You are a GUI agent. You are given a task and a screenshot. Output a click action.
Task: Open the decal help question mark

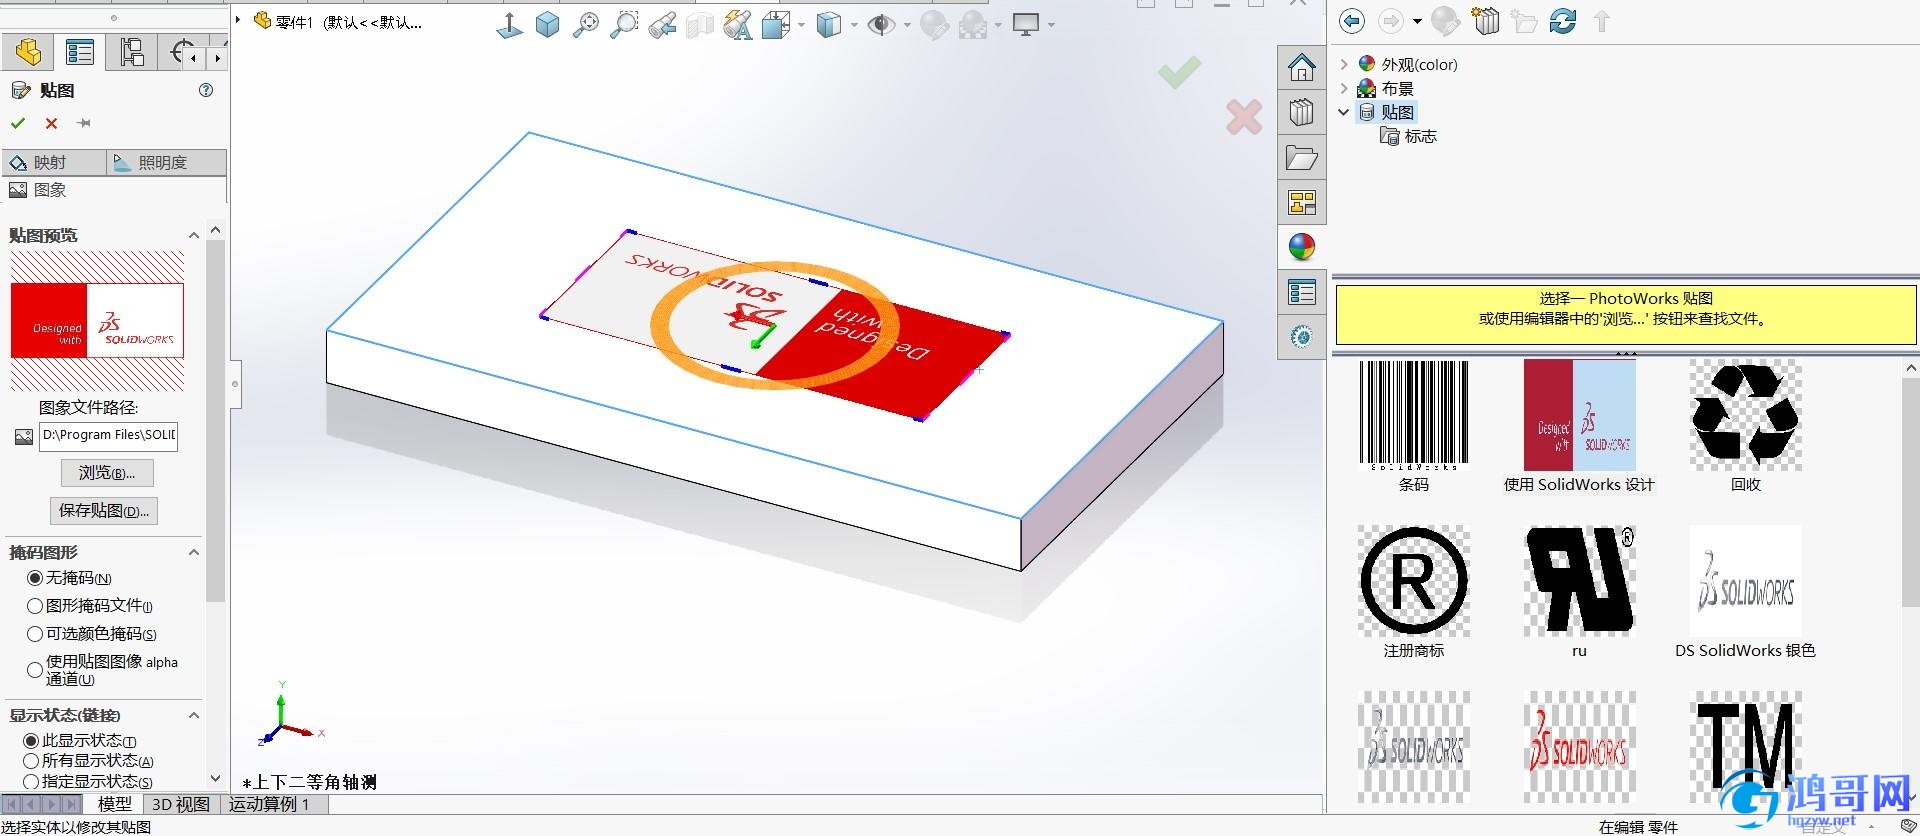[x=206, y=90]
